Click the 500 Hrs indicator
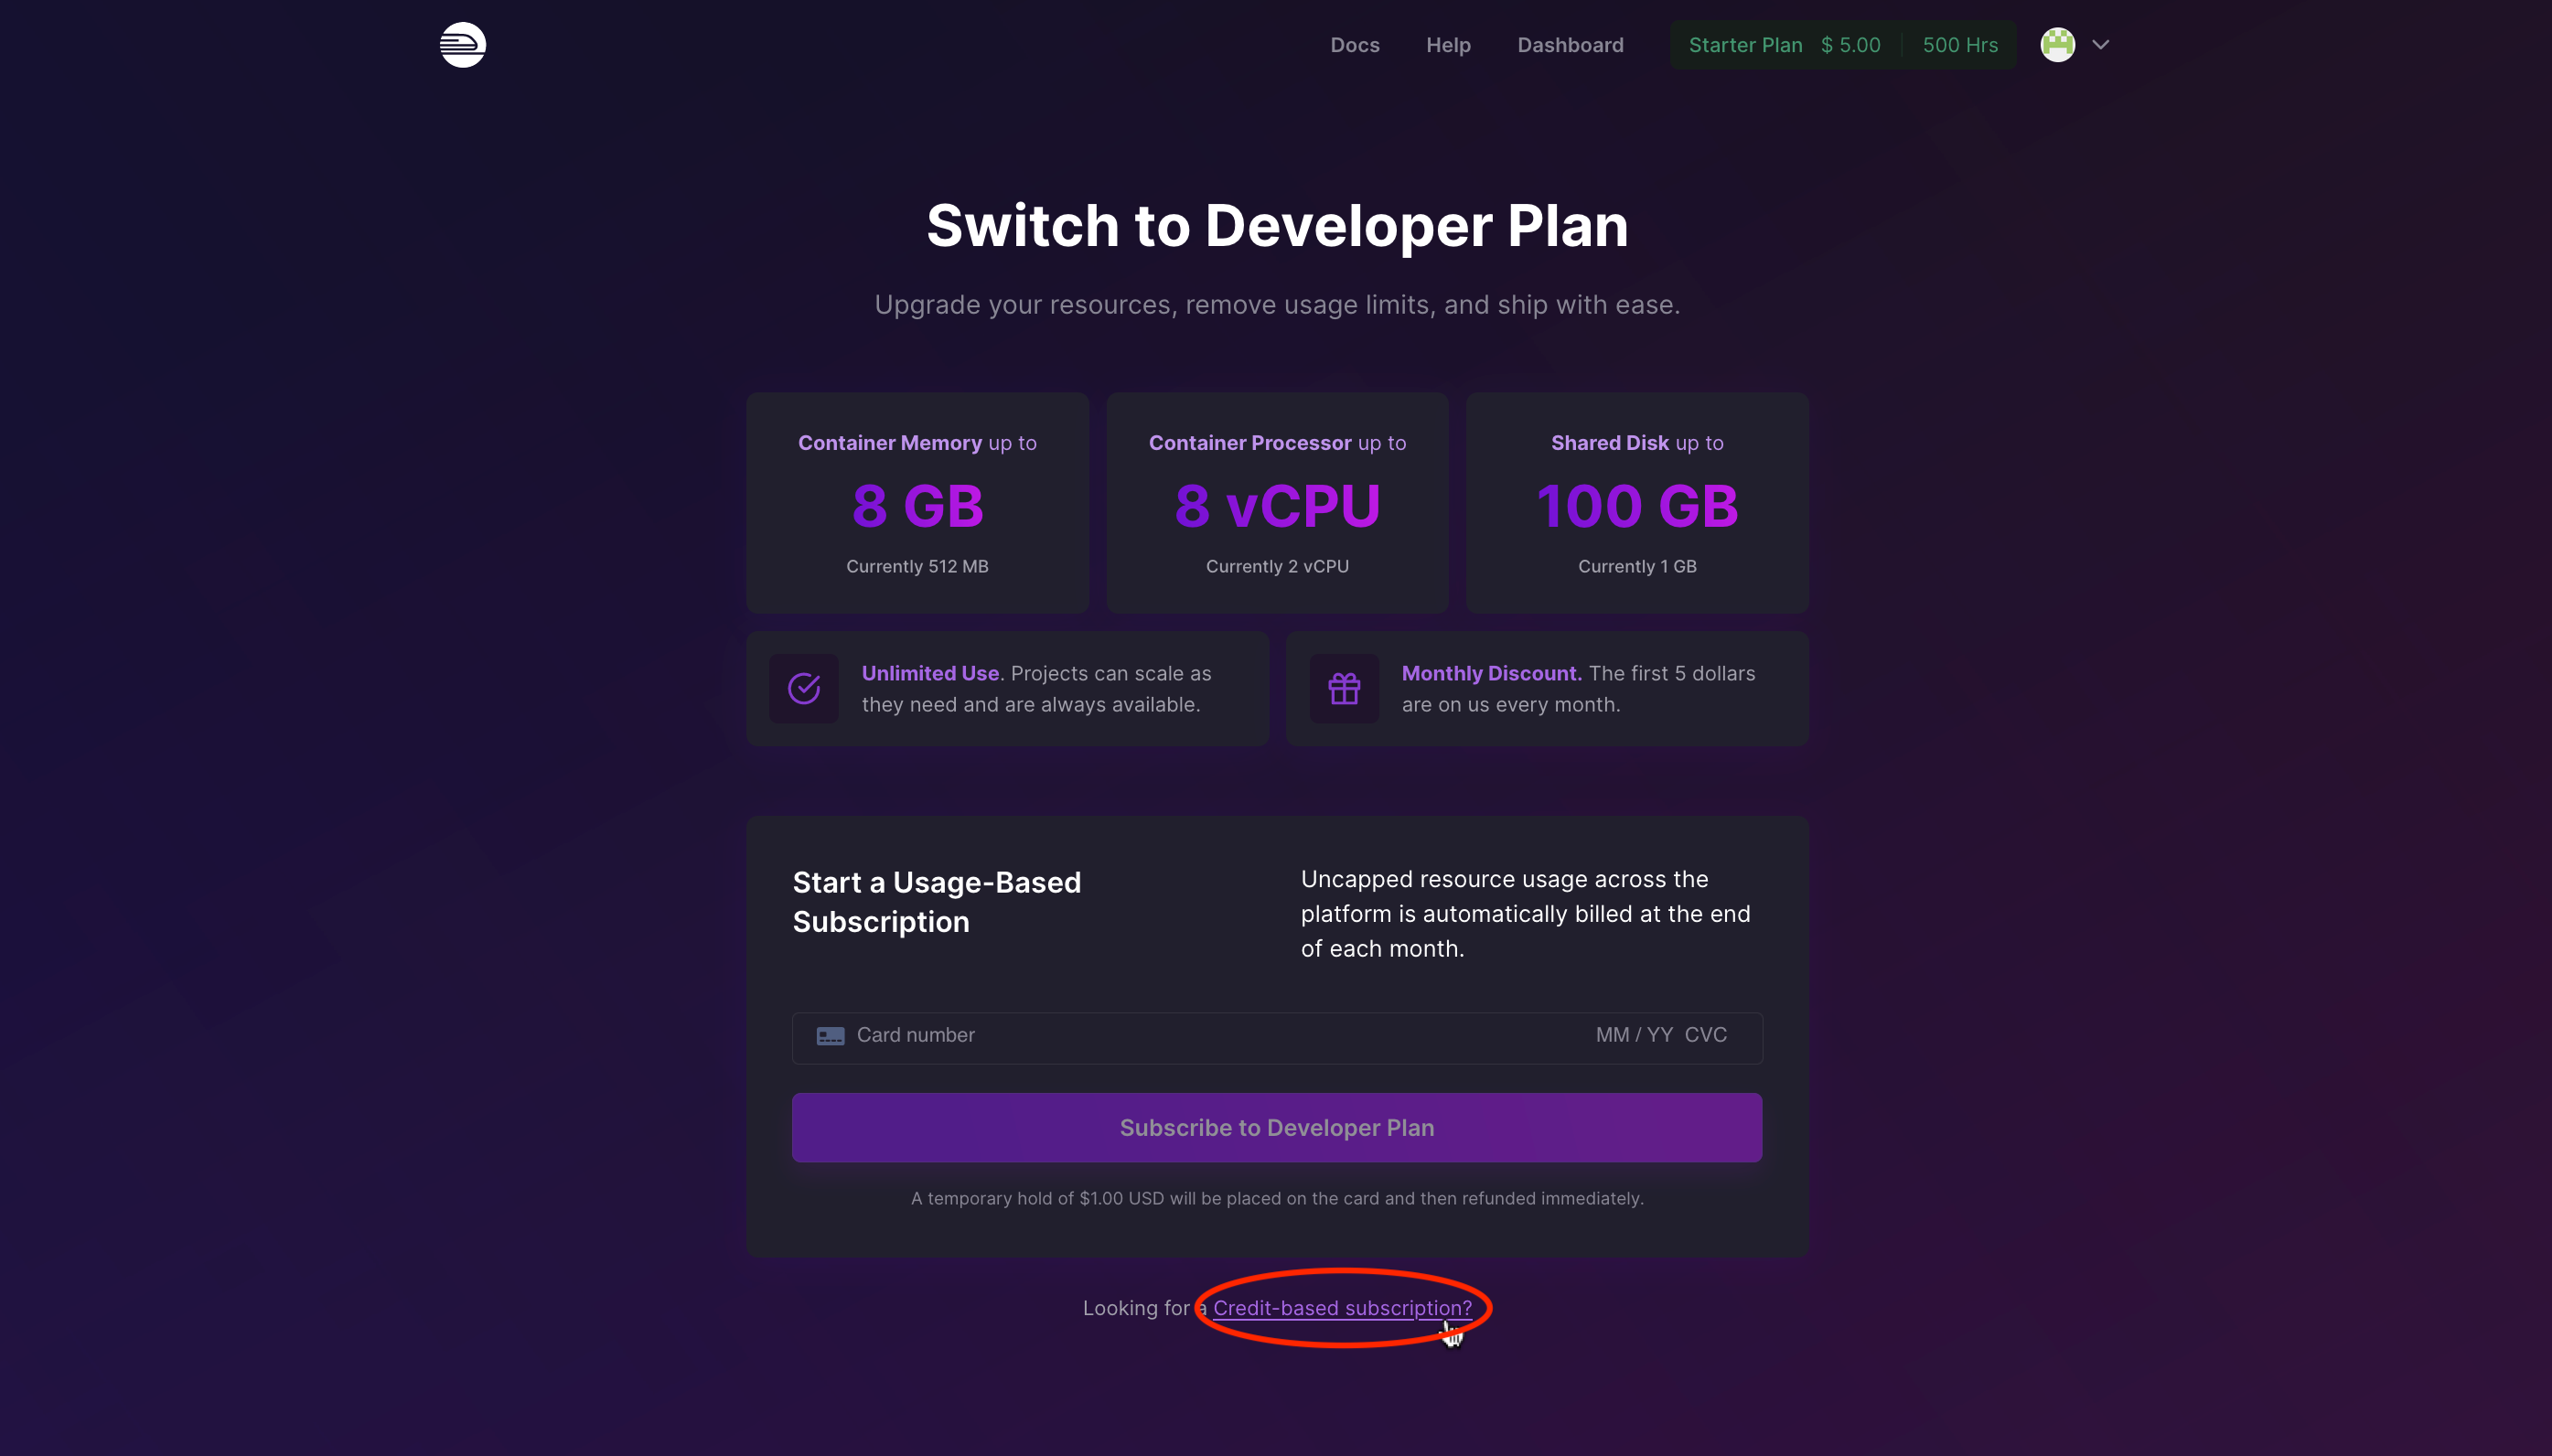 click(1959, 44)
